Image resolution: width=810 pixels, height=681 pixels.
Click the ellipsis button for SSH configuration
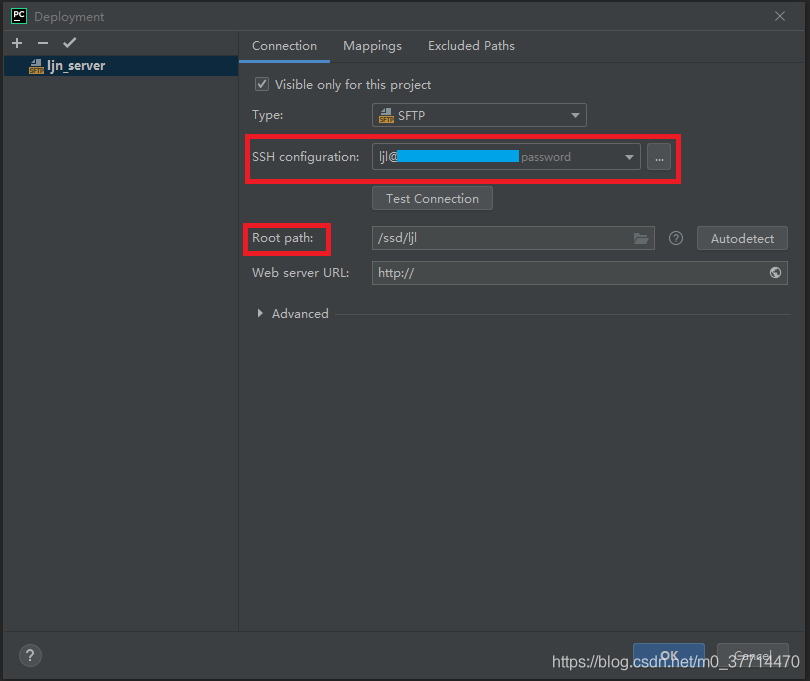[659, 157]
